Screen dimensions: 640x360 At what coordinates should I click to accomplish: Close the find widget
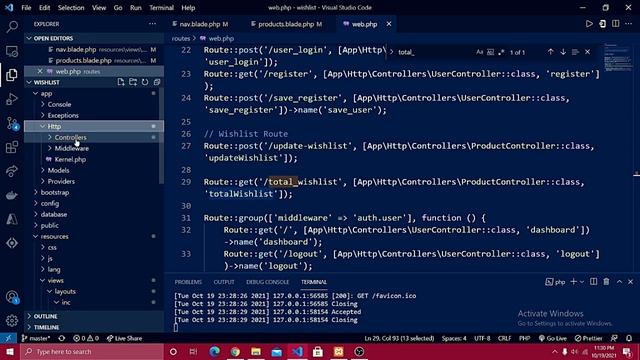587,52
